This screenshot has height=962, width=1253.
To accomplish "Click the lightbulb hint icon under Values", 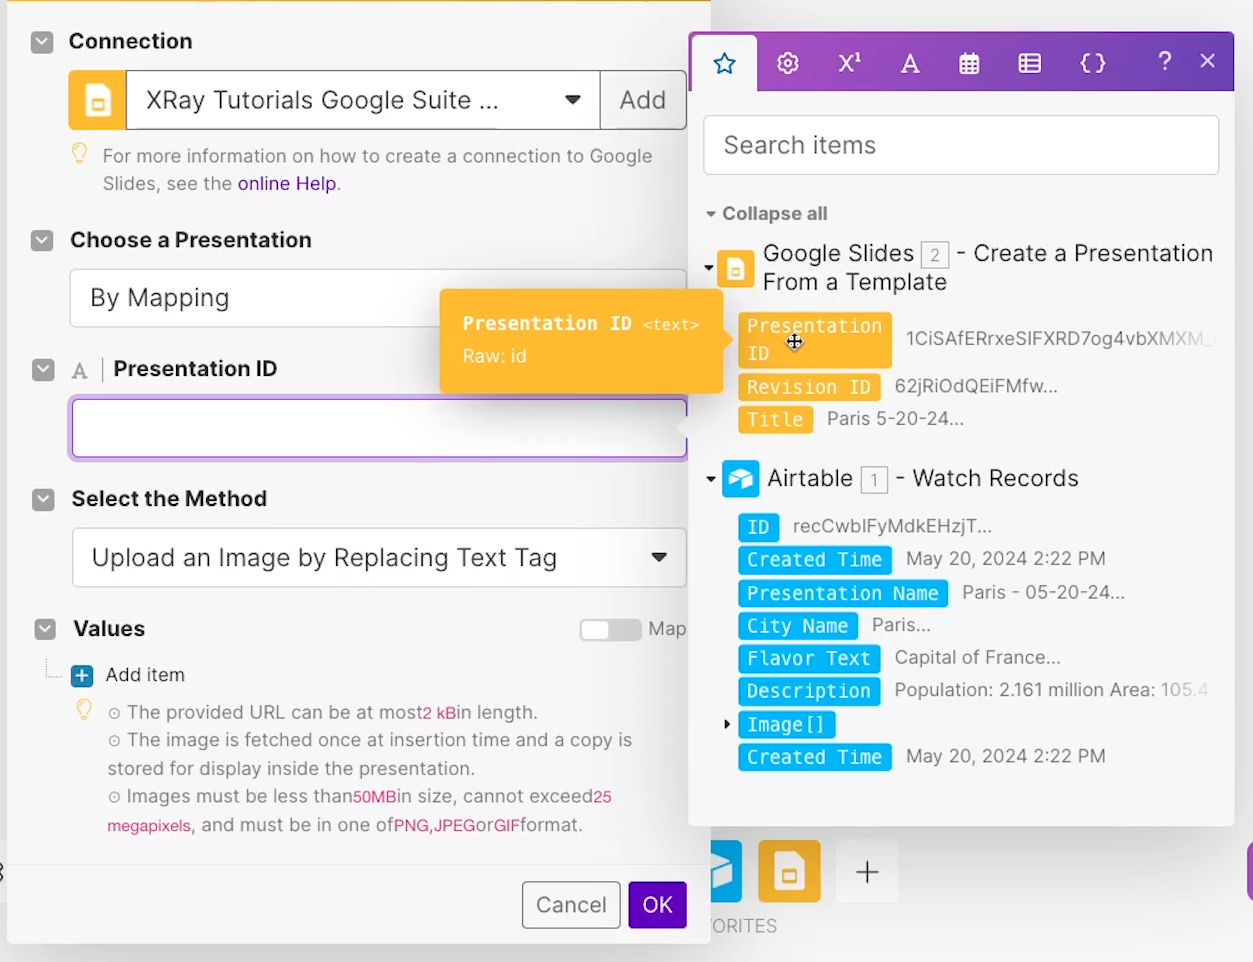I will [84, 710].
